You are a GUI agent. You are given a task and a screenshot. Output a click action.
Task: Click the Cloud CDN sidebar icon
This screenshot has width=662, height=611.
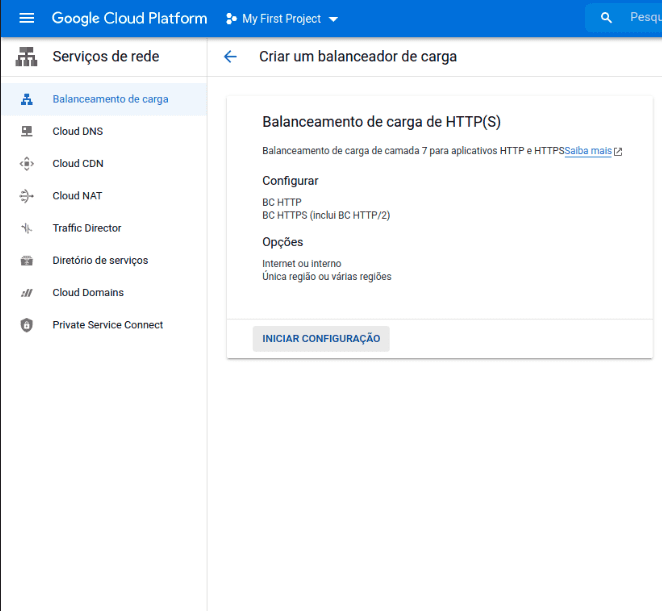point(27,164)
